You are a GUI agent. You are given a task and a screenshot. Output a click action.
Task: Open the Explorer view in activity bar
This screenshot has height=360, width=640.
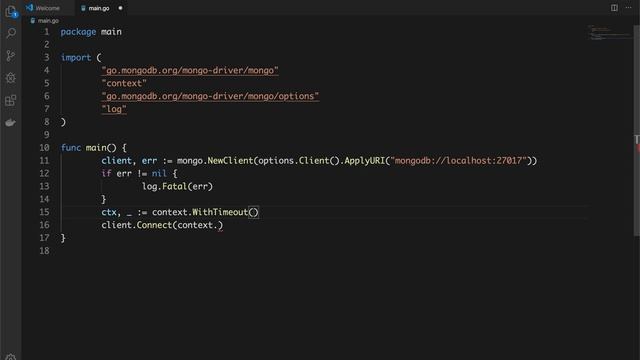pyautogui.click(x=11, y=12)
